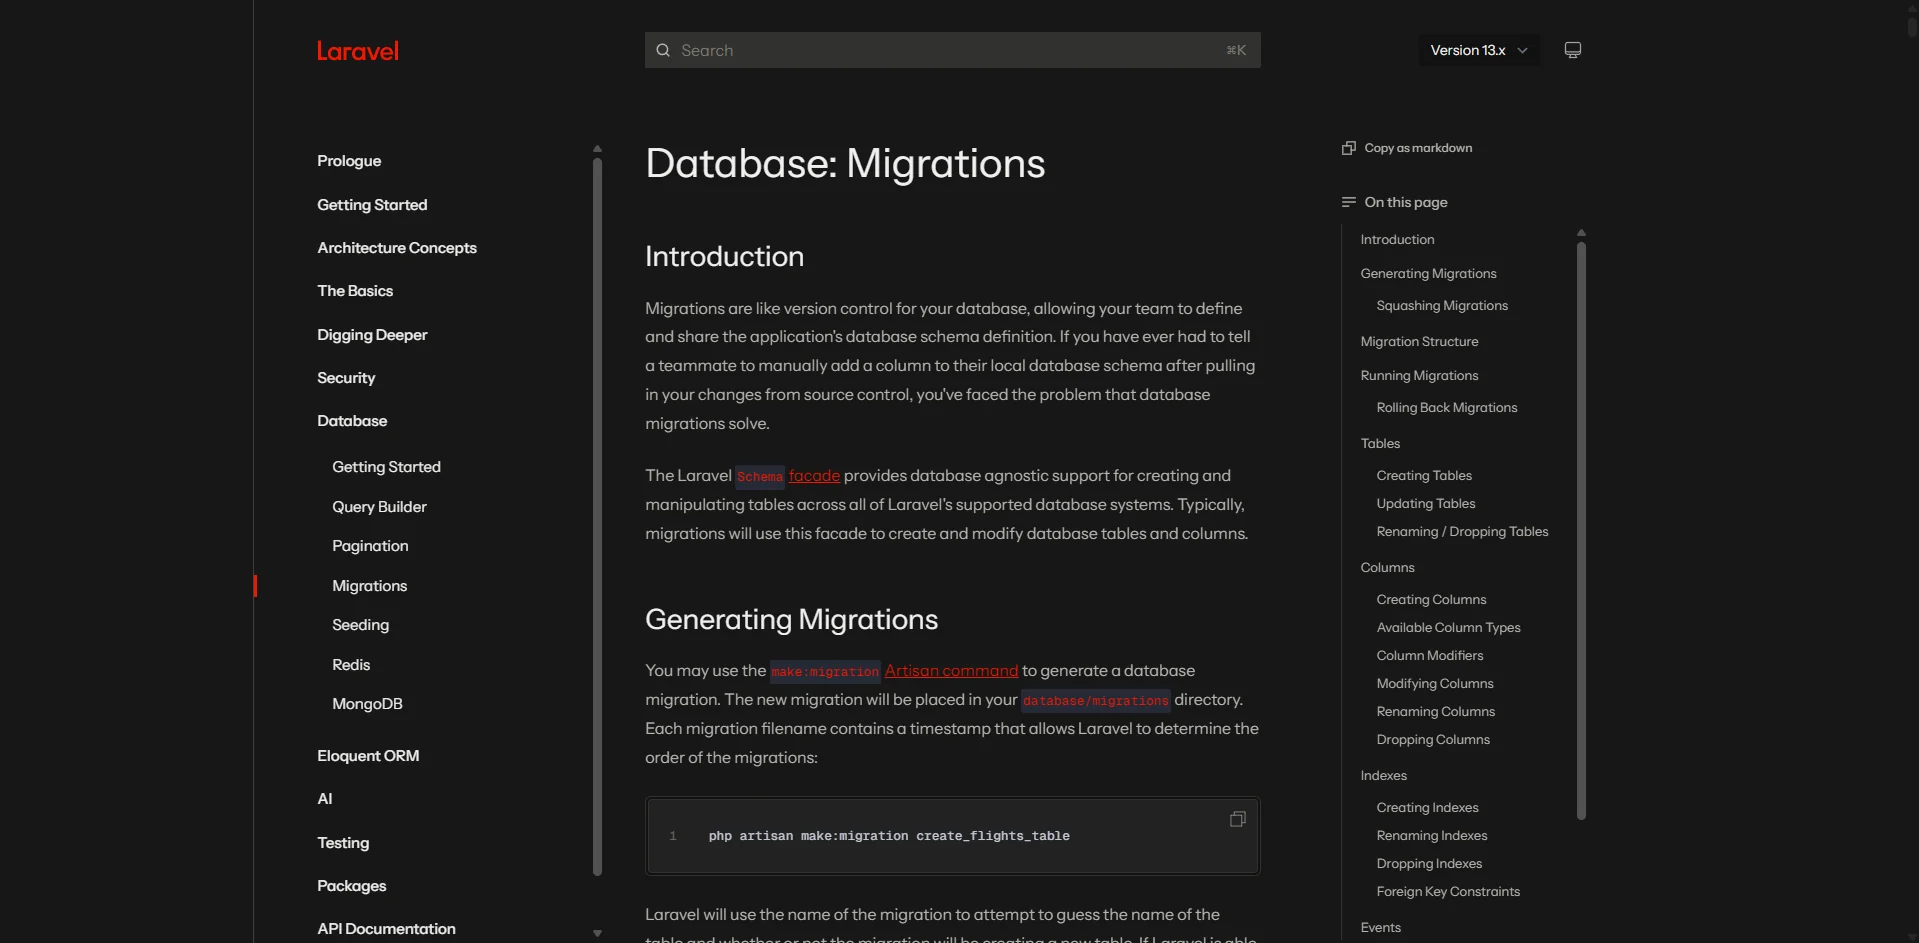1919x943 pixels.
Task: Open the Query Builder page
Action: click(379, 507)
